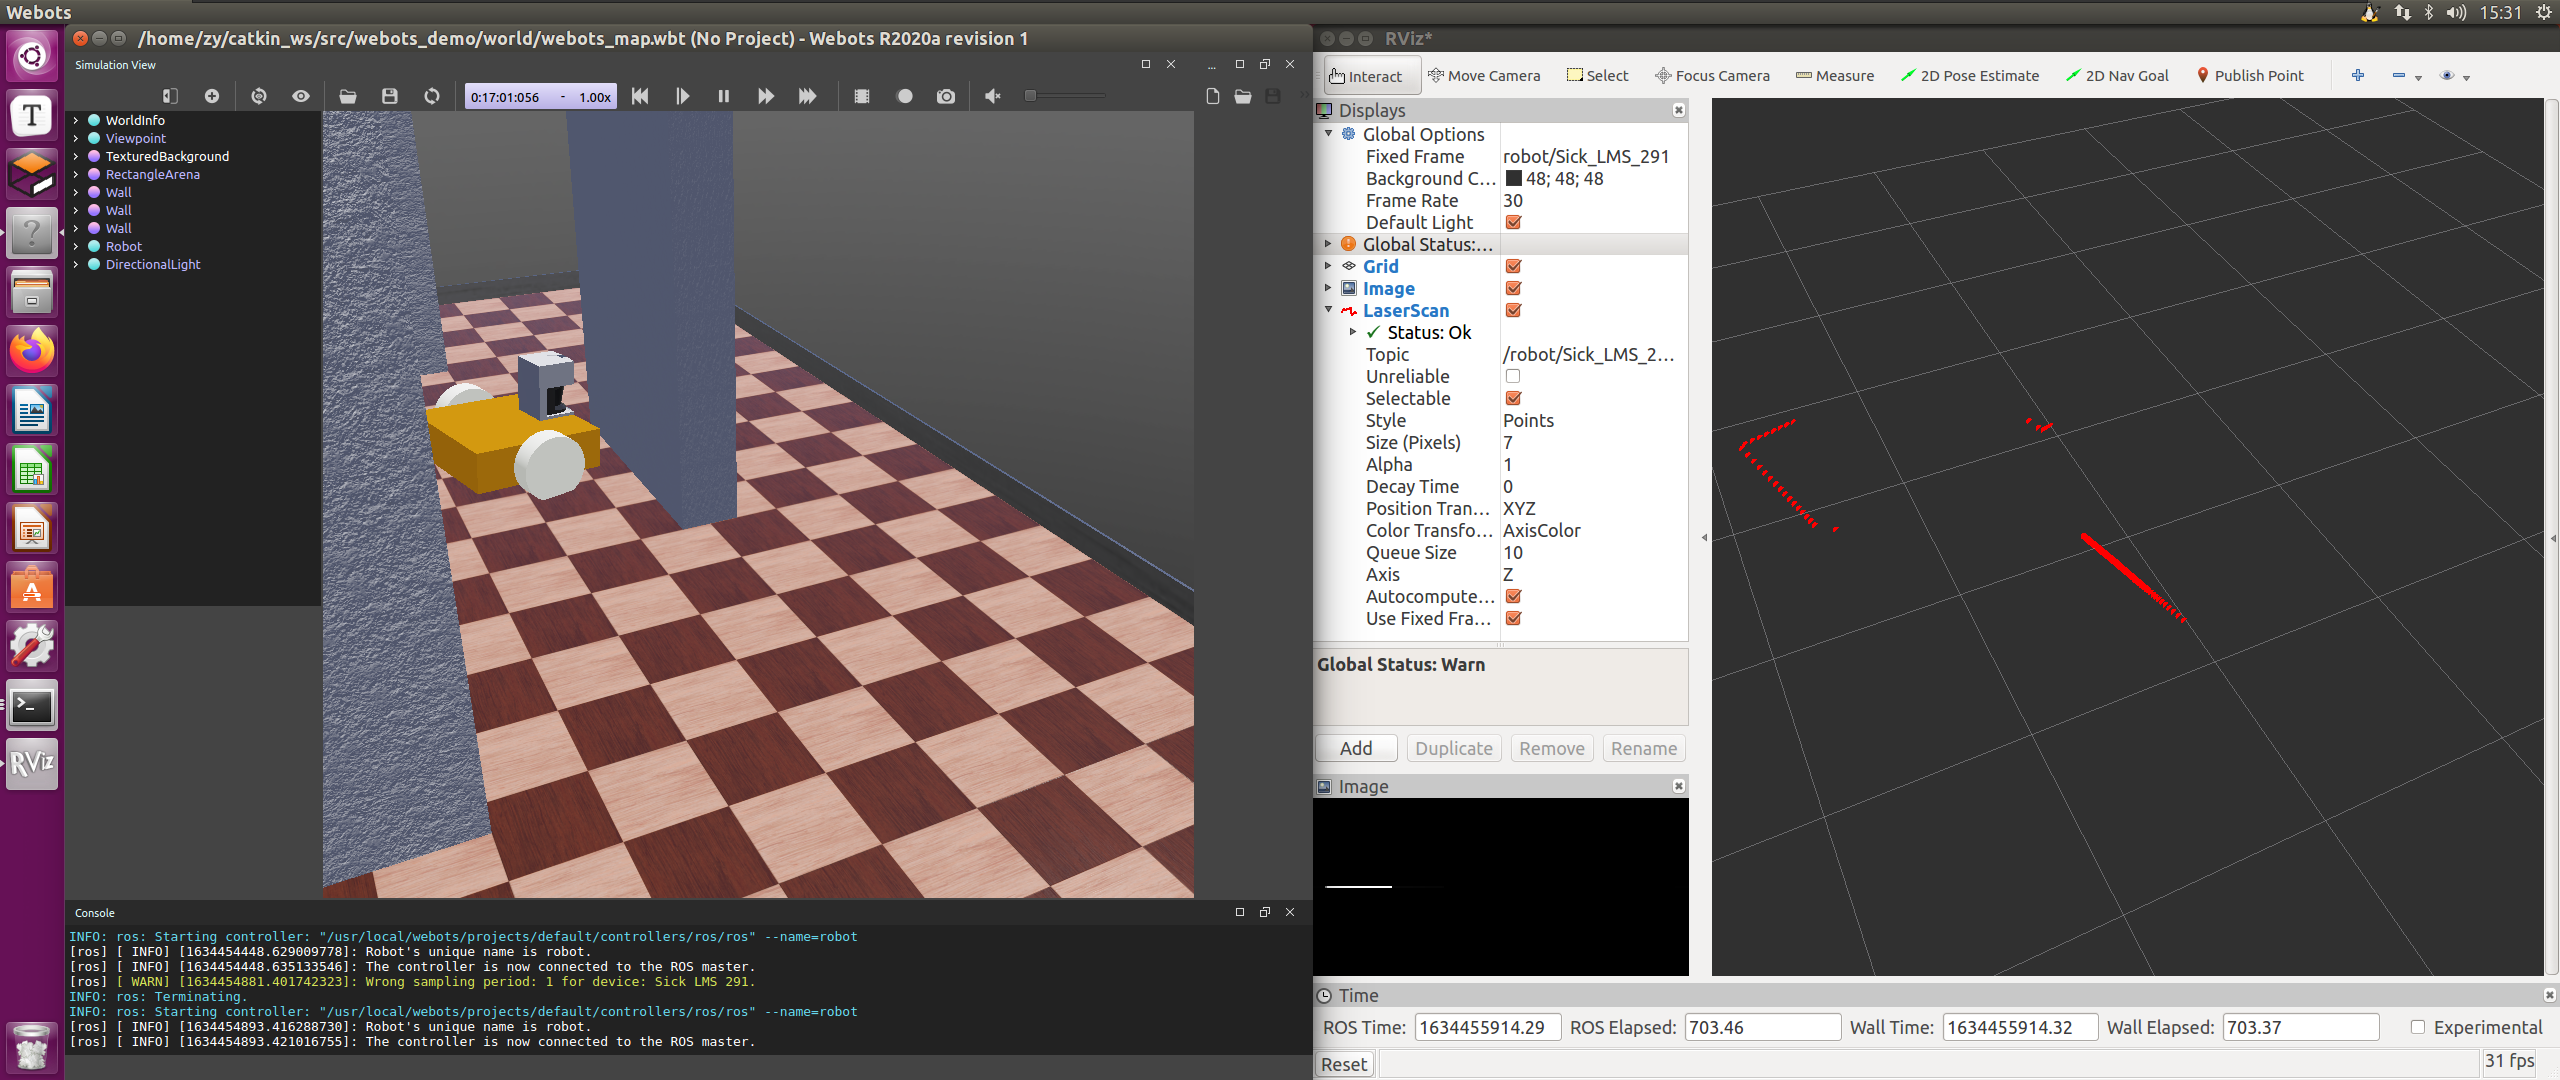Screen dimensions: 2560x1080
Task: Click the record movie circle icon
Action: (904, 96)
